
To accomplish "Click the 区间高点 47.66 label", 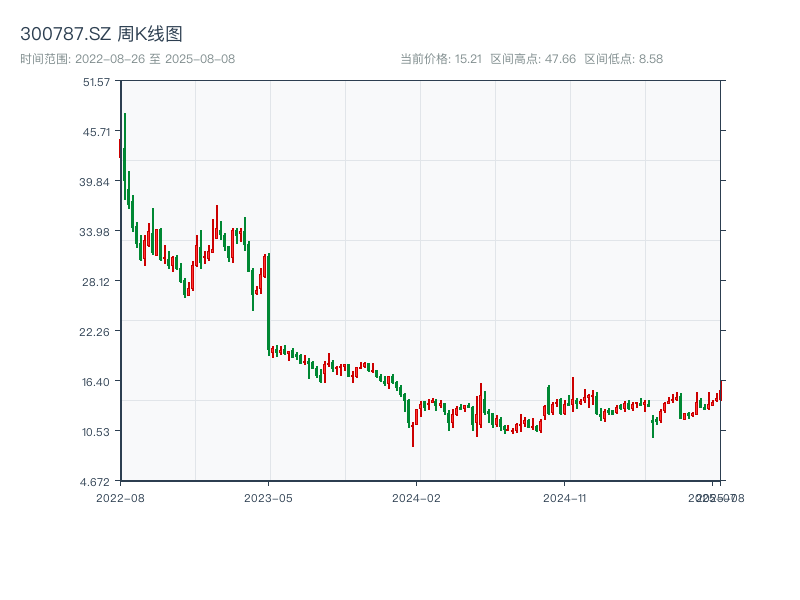I will pyautogui.click(x=533, y=59).
